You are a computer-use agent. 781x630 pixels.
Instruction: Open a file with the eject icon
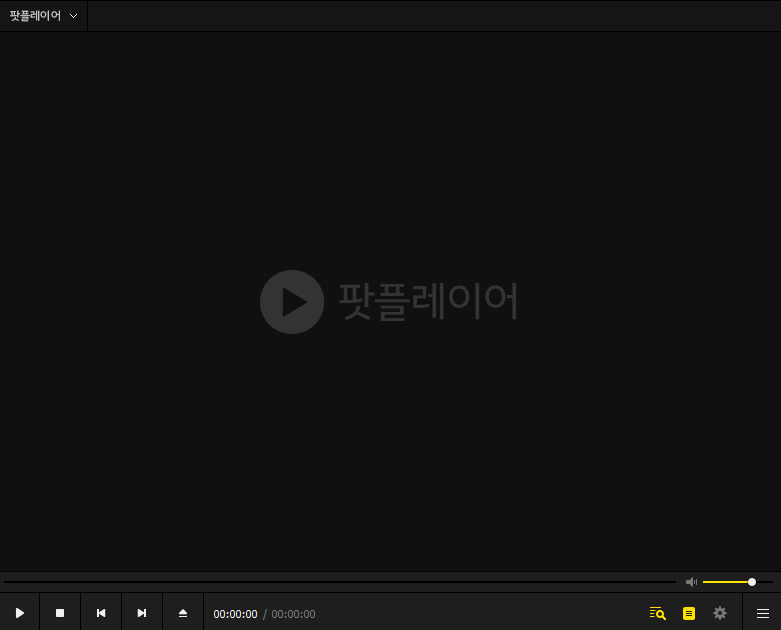[183, 613]
